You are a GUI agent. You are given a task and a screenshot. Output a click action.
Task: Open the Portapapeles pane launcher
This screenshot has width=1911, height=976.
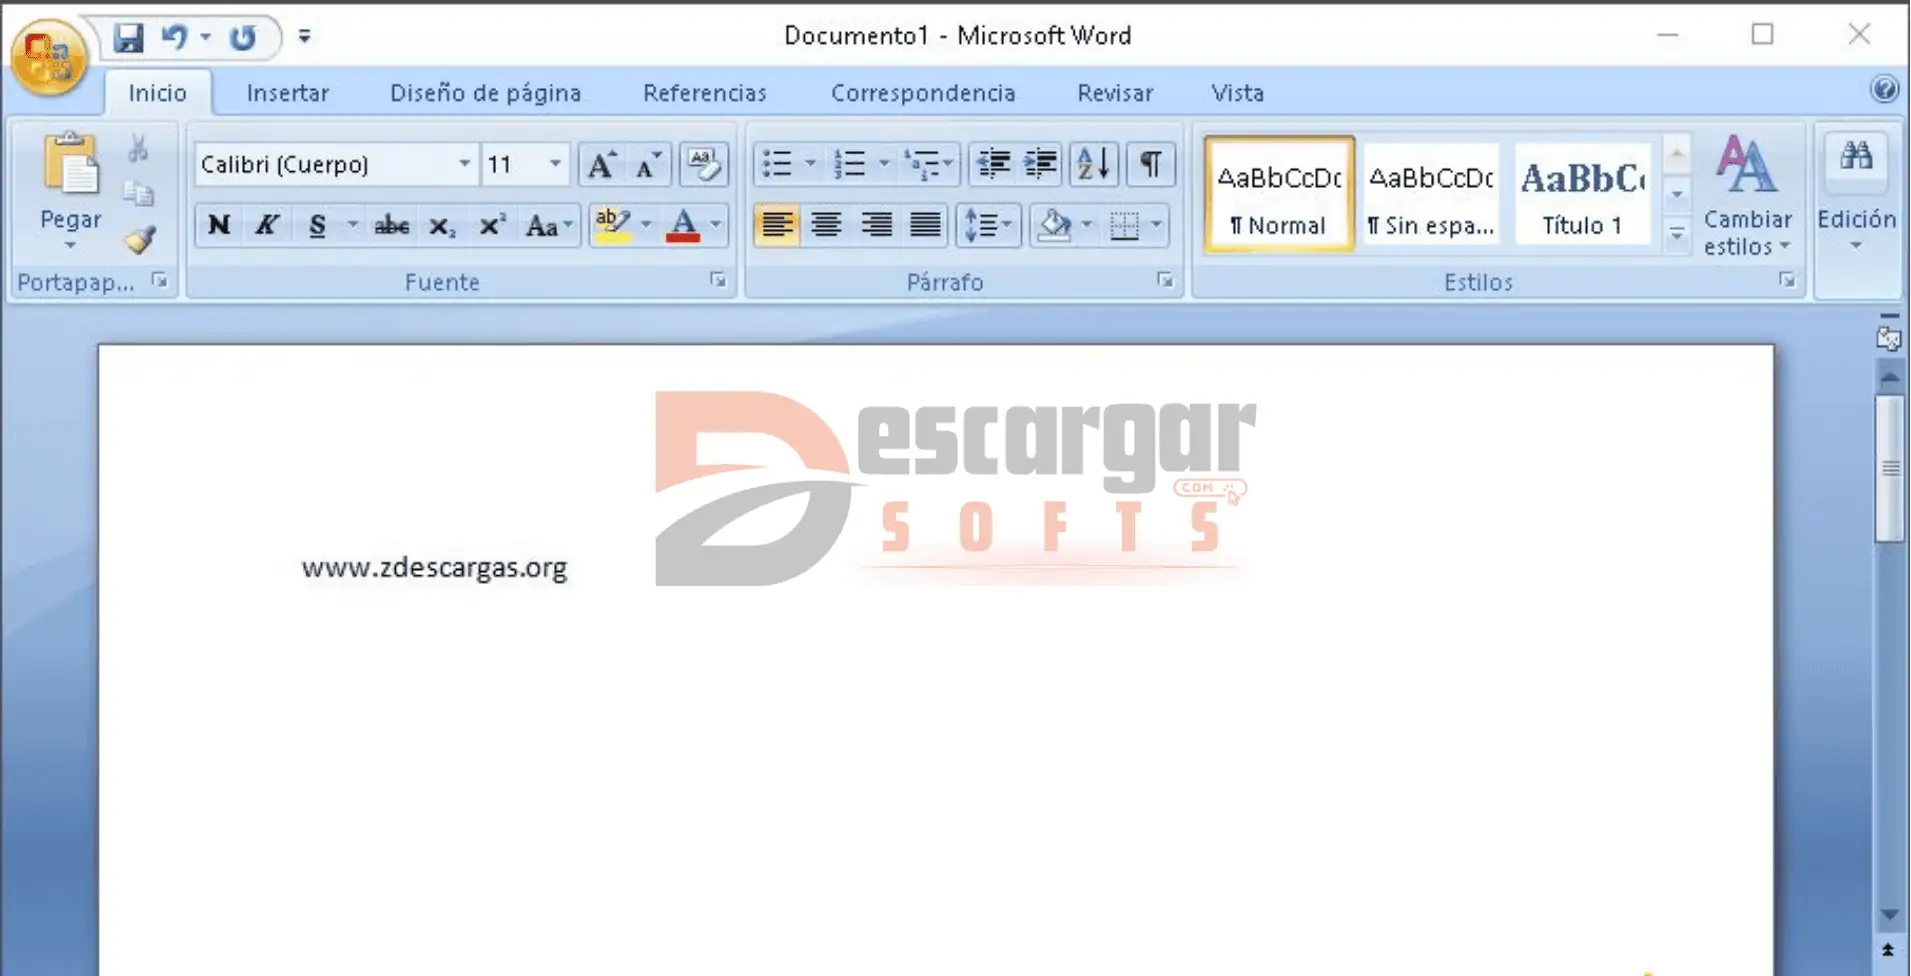pyautogui.click(x=160, y=280)
